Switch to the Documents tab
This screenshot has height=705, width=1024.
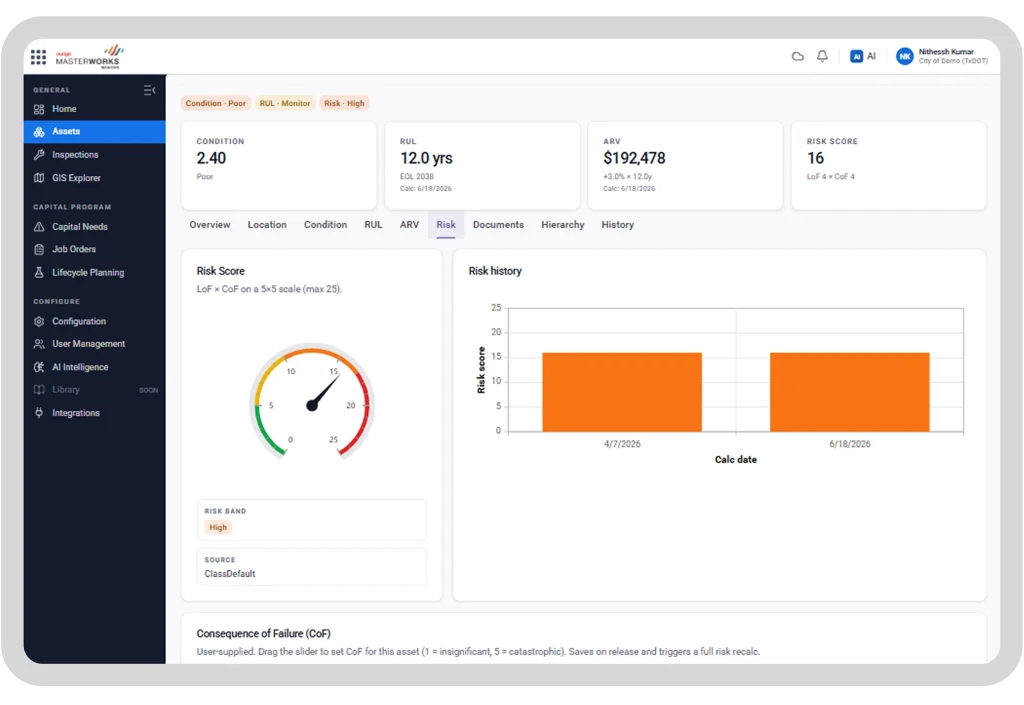coord(498,225)
